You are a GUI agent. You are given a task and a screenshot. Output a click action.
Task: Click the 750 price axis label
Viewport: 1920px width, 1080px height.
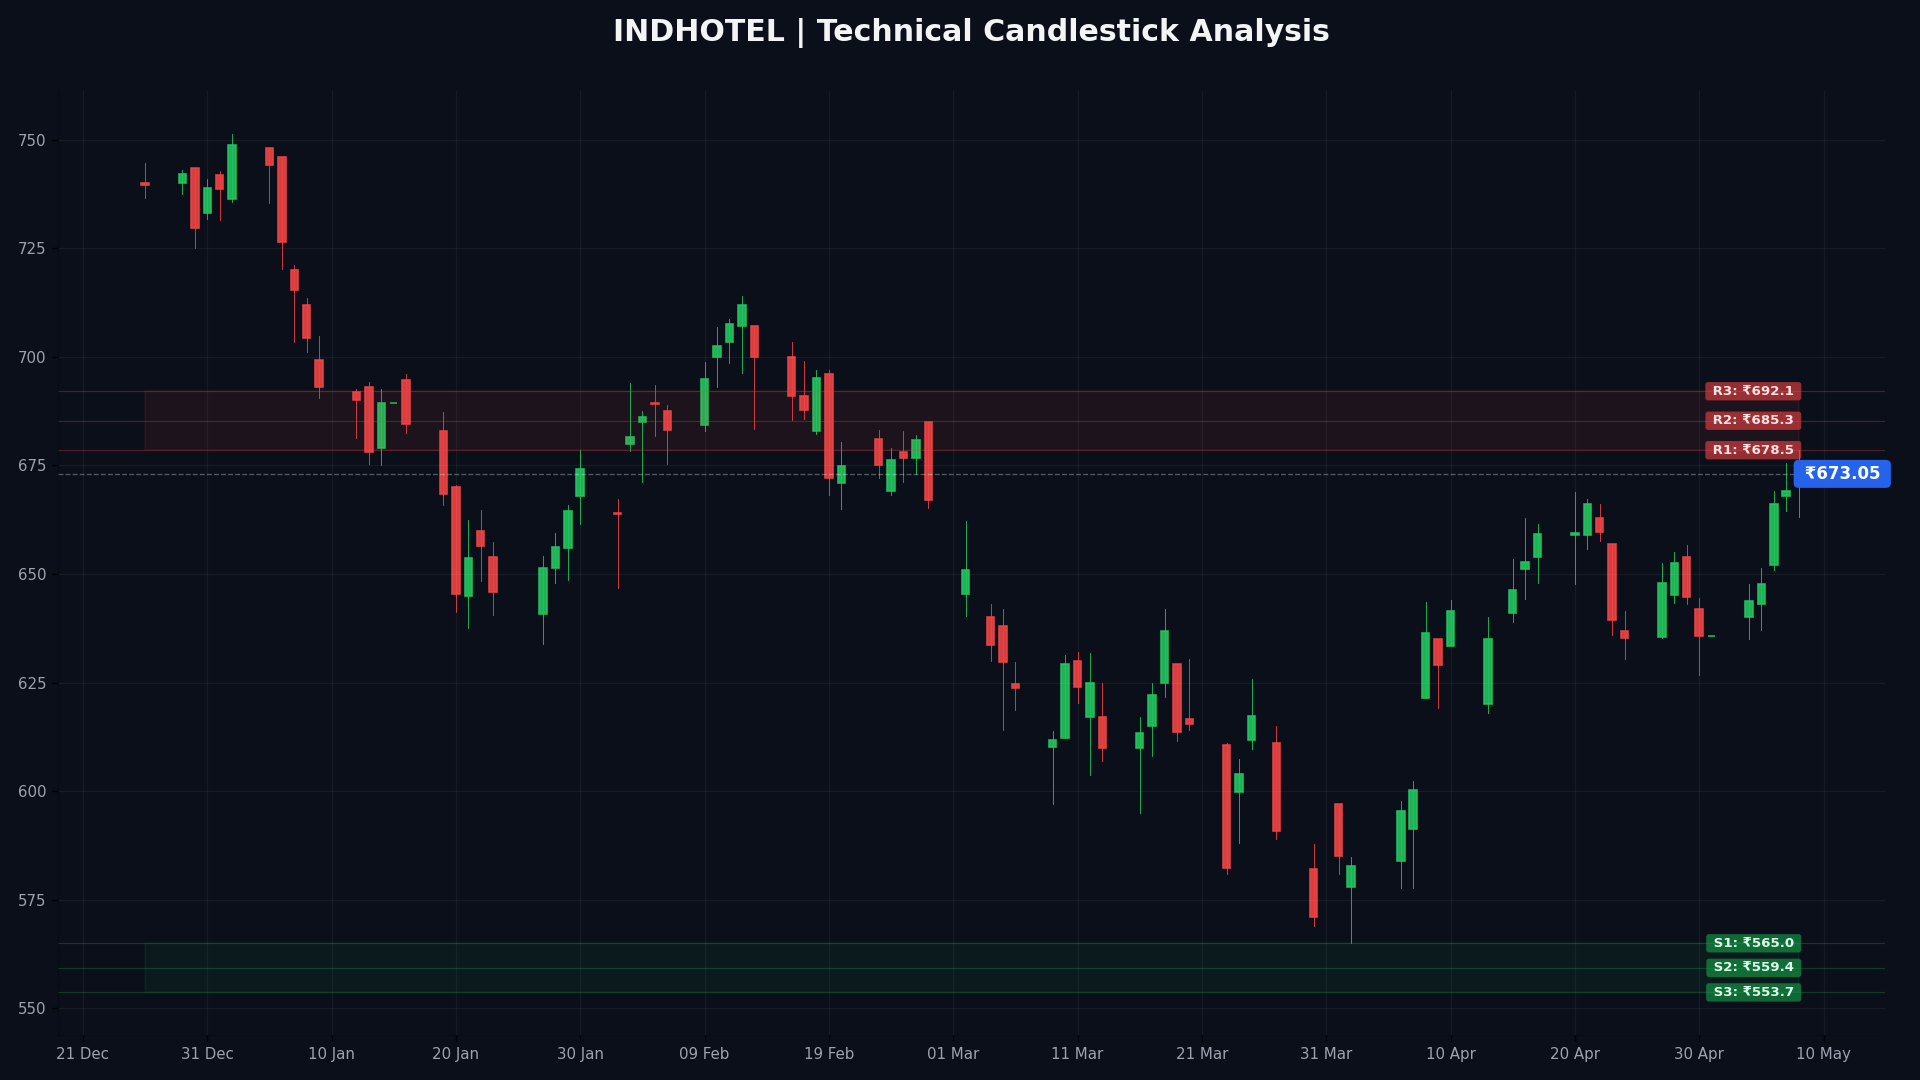click(31, 141)
